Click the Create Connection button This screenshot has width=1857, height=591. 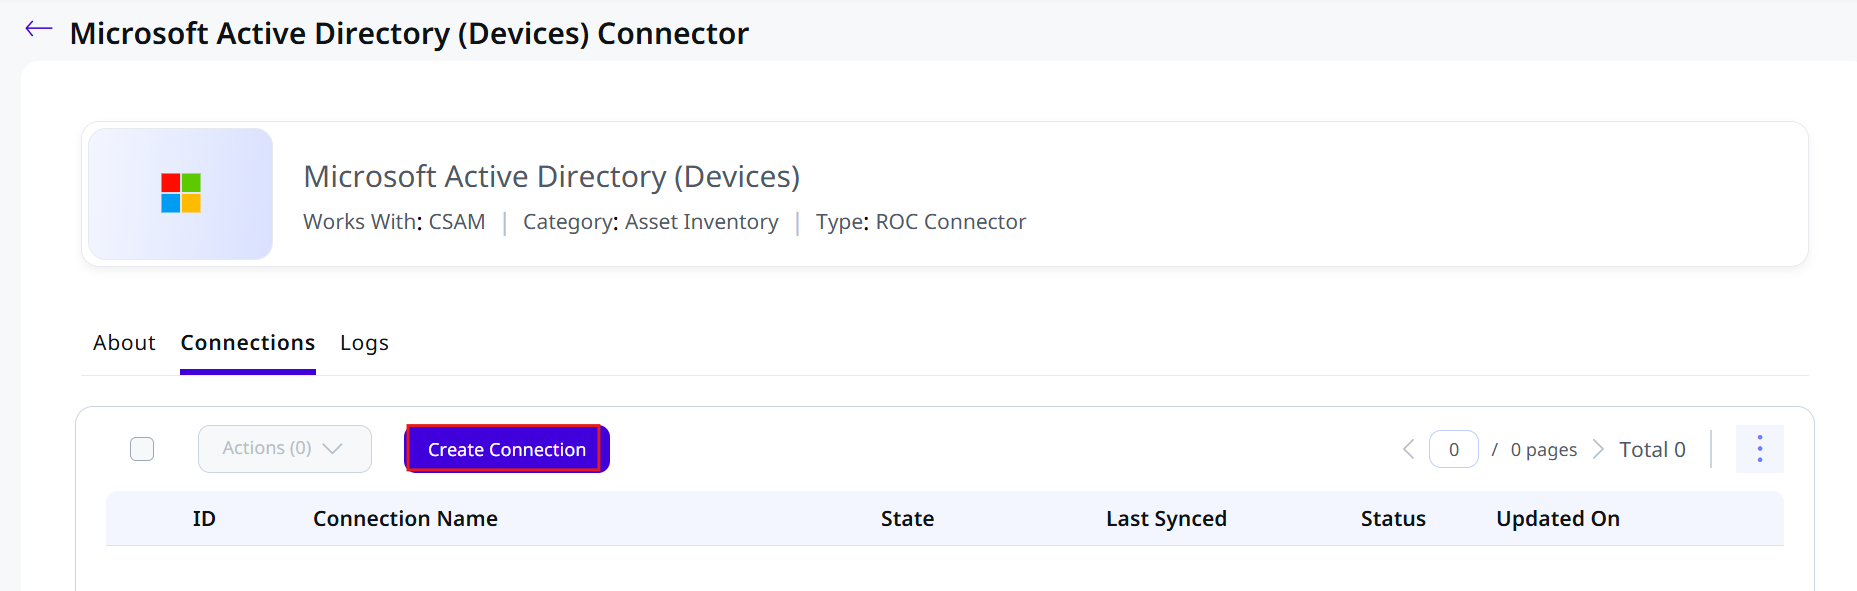pyautogui.click(x=507, y=449)
